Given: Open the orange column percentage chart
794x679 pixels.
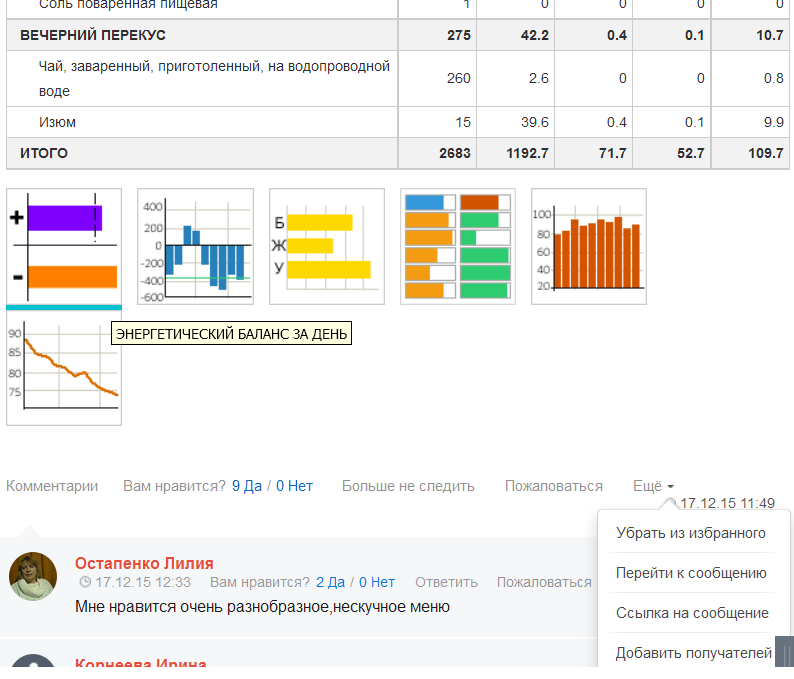Looking at the screenshot, I should 588,246.
